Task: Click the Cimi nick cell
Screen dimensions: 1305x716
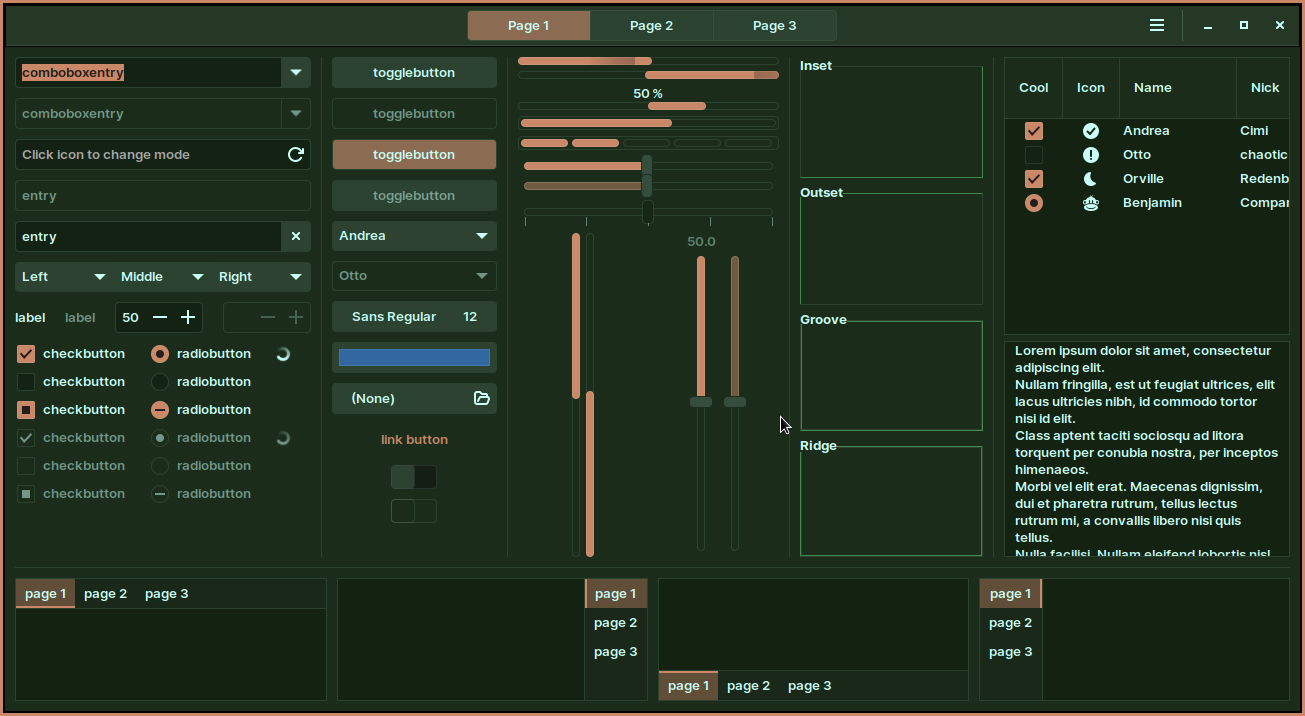Action: coord(1254,131)
